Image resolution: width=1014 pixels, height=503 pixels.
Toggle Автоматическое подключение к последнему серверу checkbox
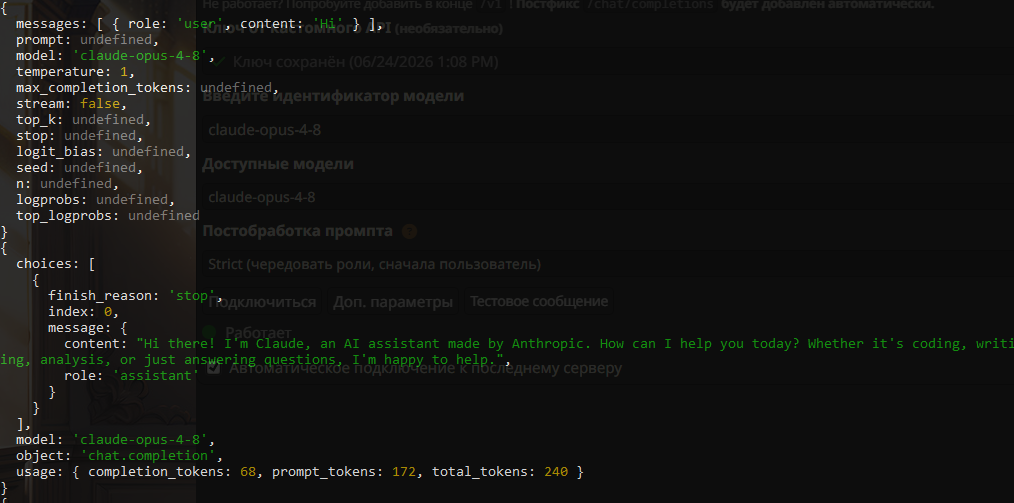(x=213, y=369)
